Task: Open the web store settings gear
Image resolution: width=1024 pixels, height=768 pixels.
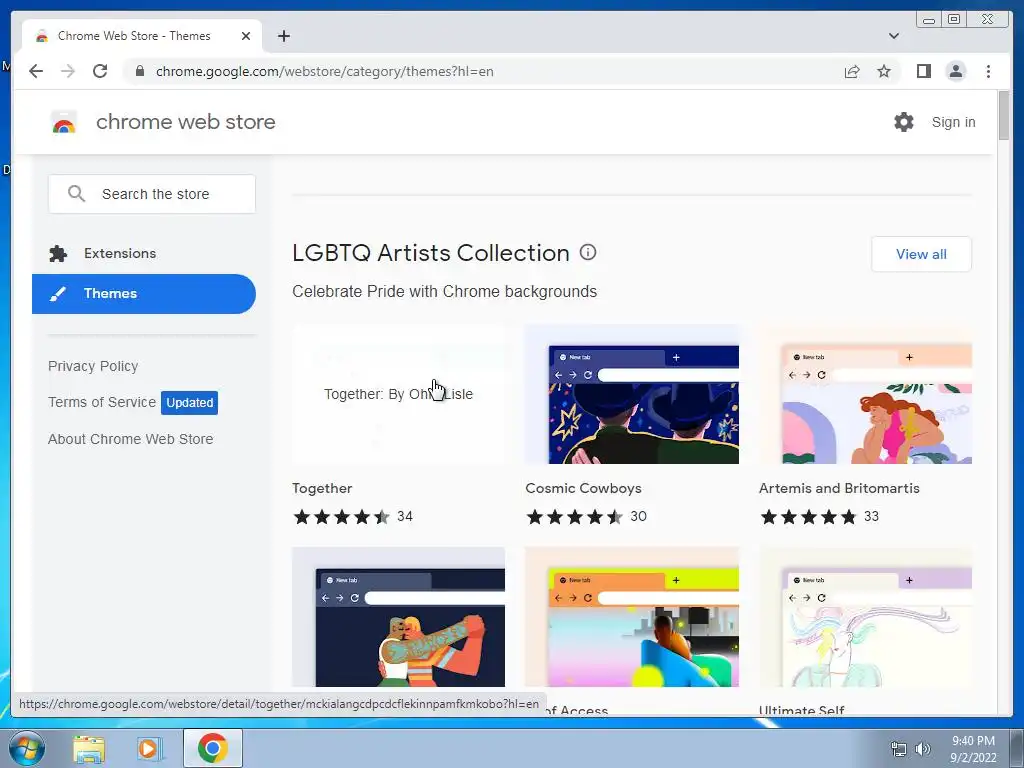Action: (x=904, y=122)
